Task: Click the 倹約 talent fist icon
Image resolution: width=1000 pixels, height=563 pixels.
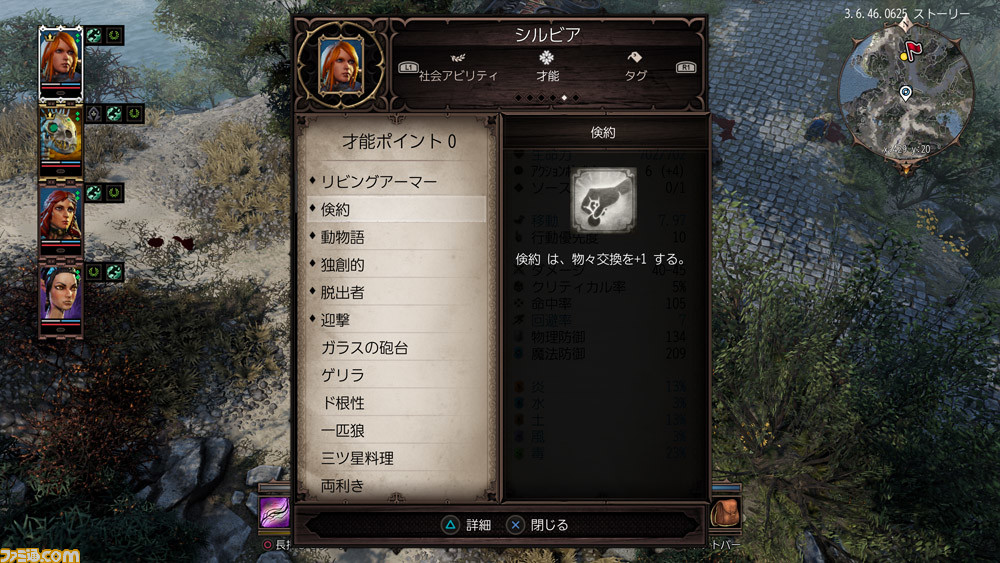Action: 603,200
